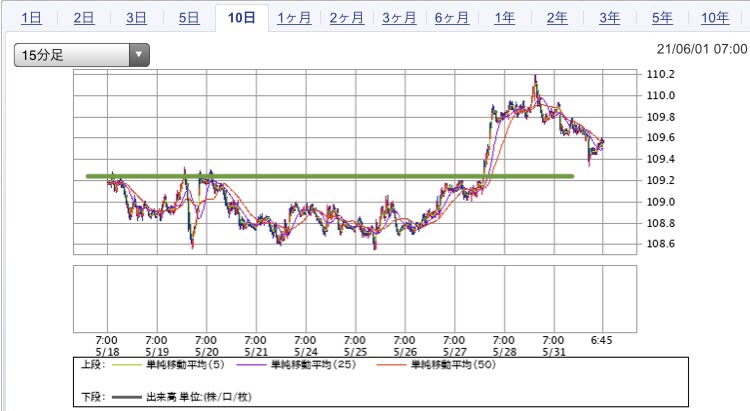The image size is (750, 411).
Task: Click the 5/20 date axis label
Action: (x=206, y=352)
